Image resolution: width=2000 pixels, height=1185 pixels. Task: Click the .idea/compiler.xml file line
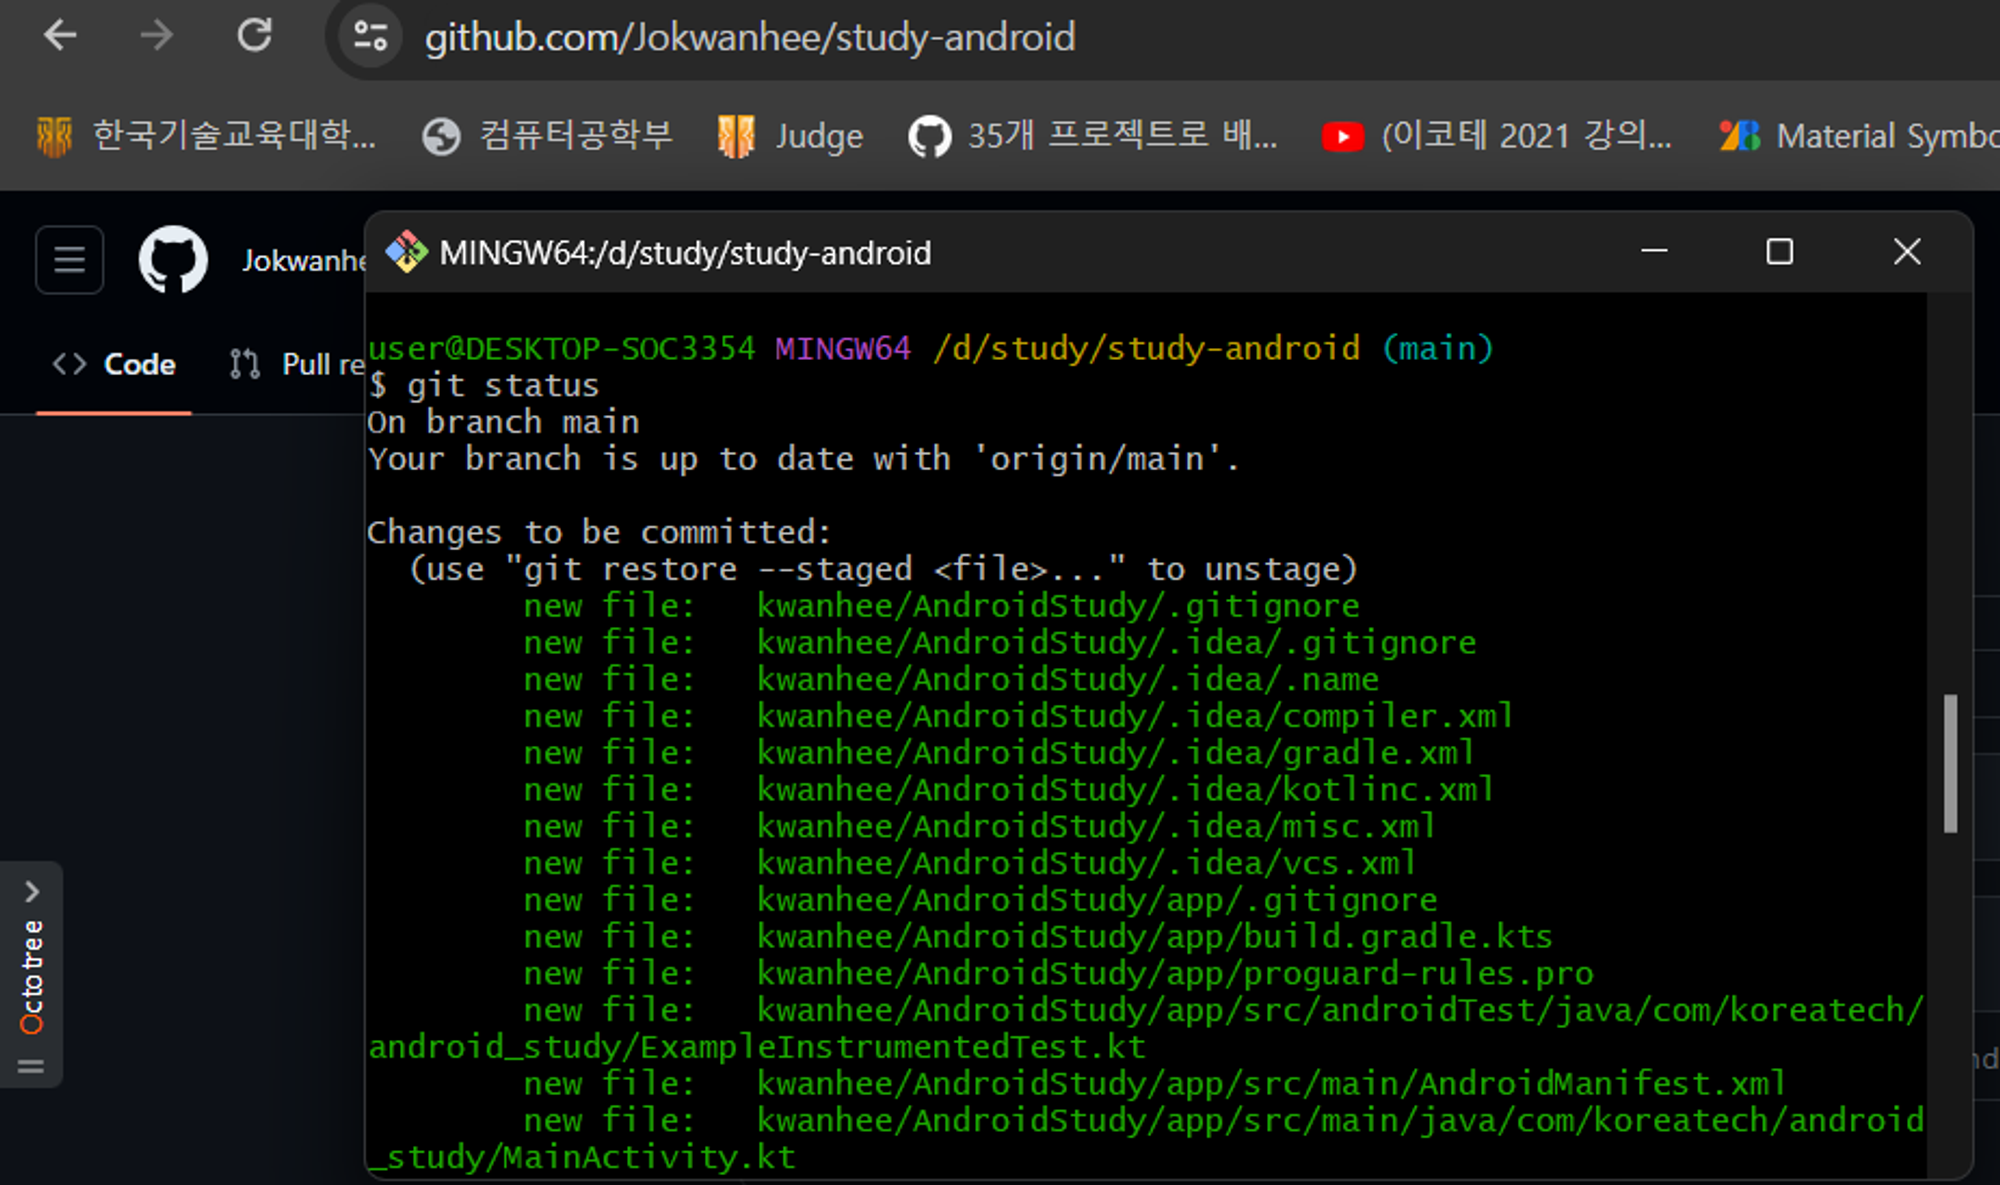tap(1019, 716)
